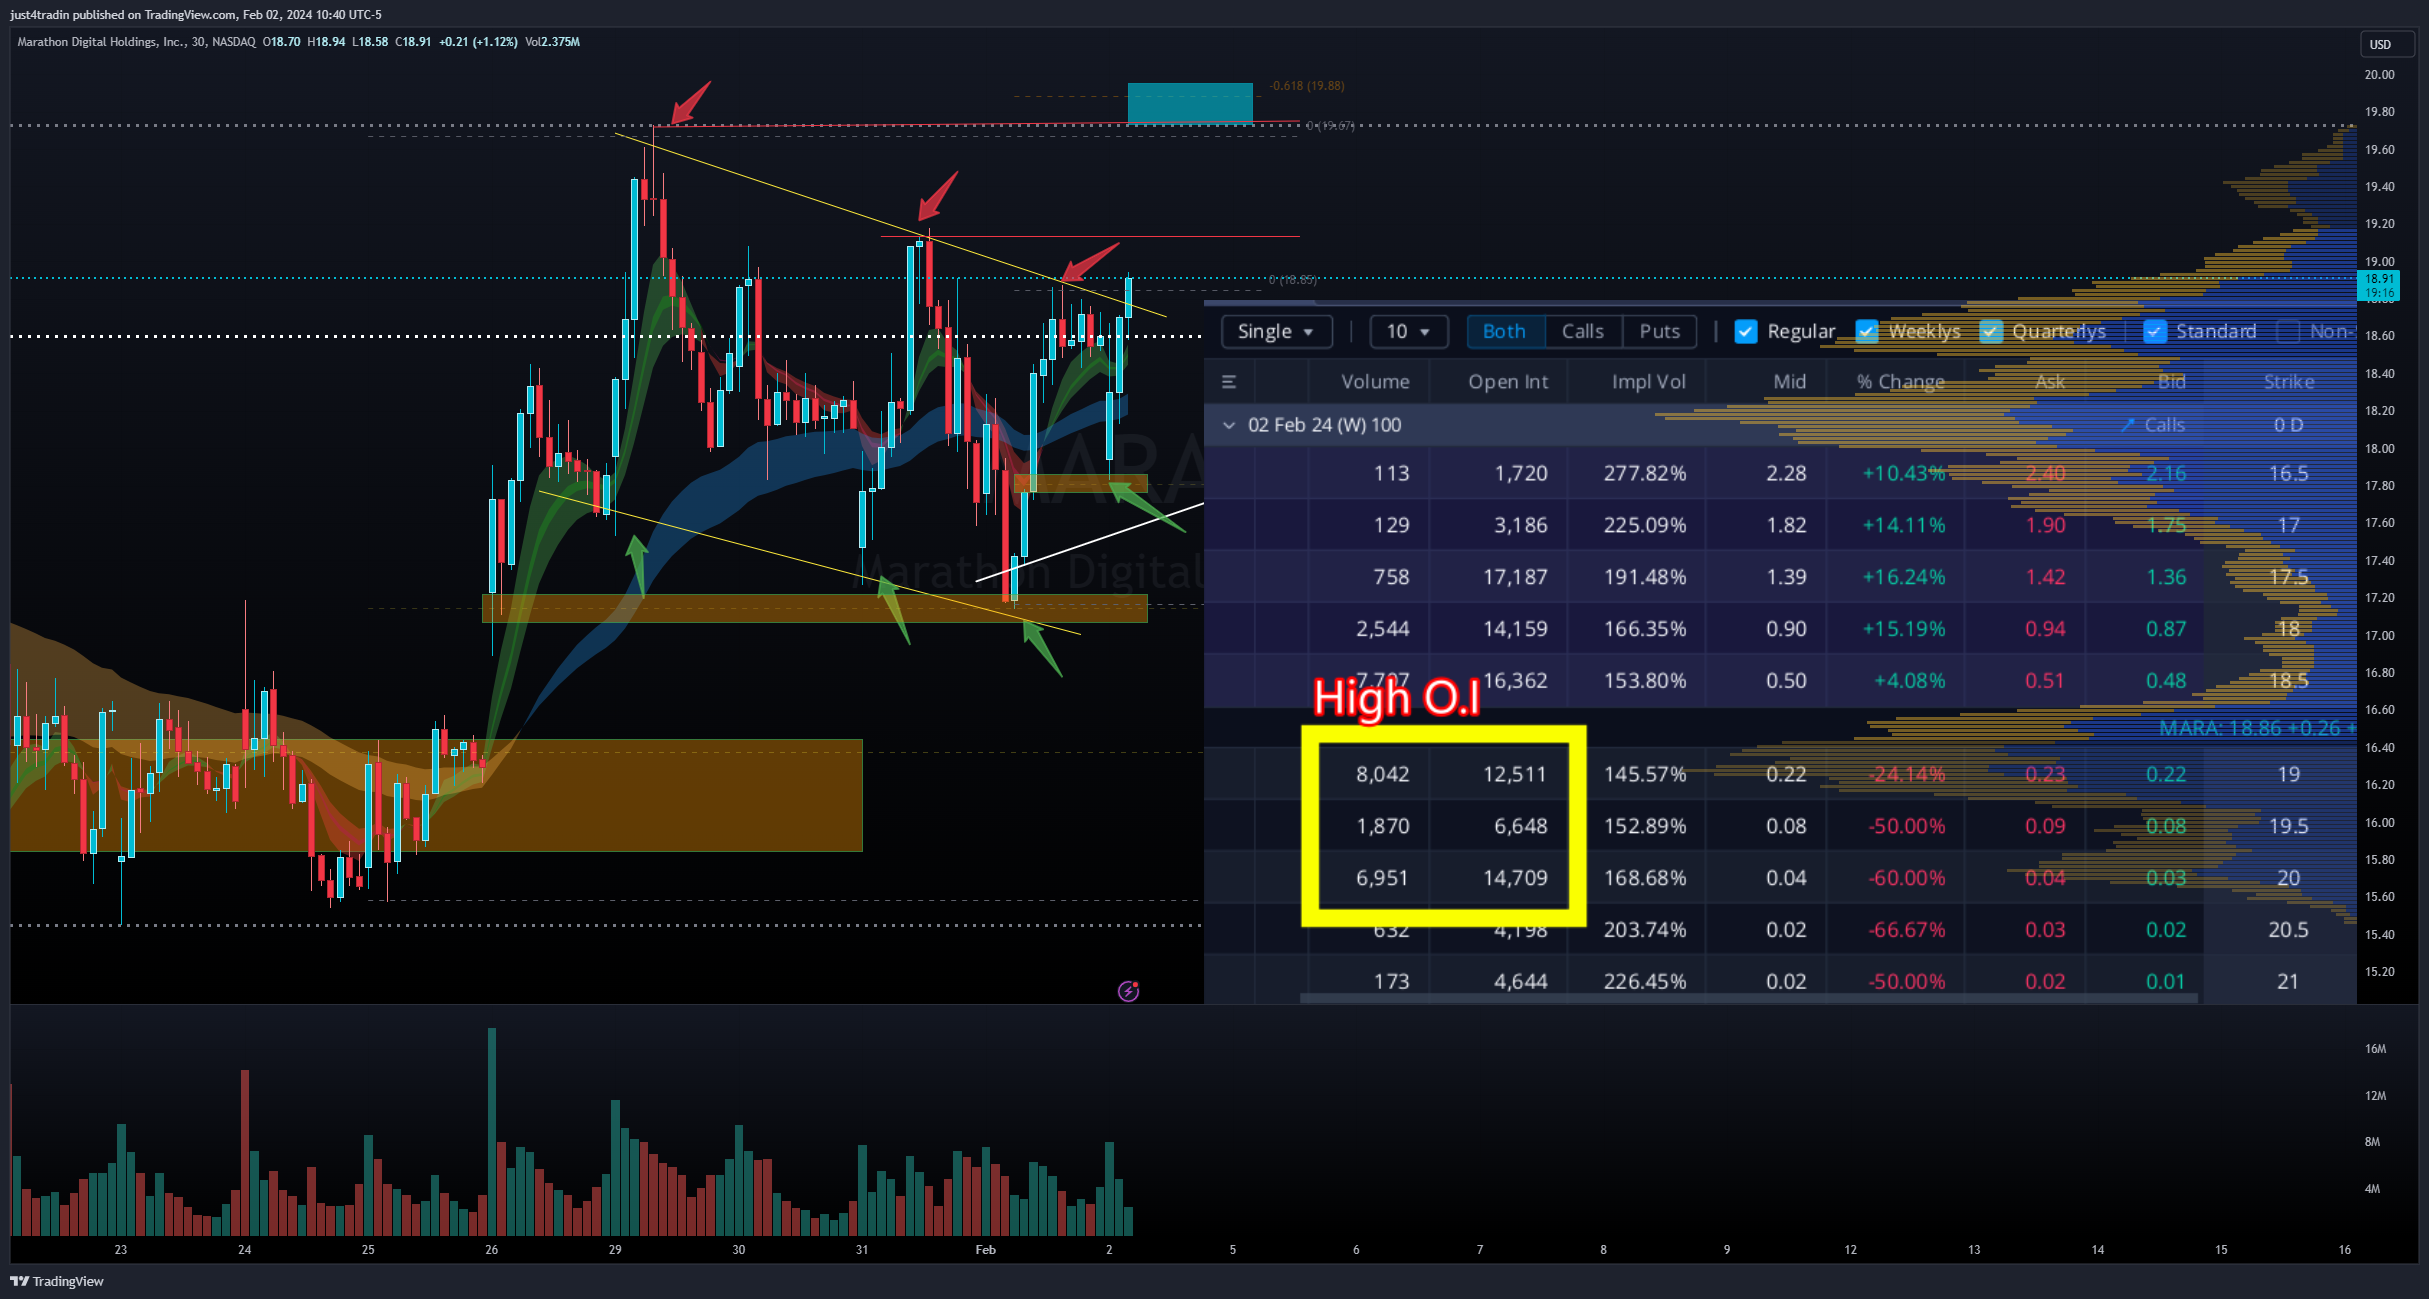
Task: Click the +10.43% change cell
Action: pyautogui.click(x=1904, y=473)
